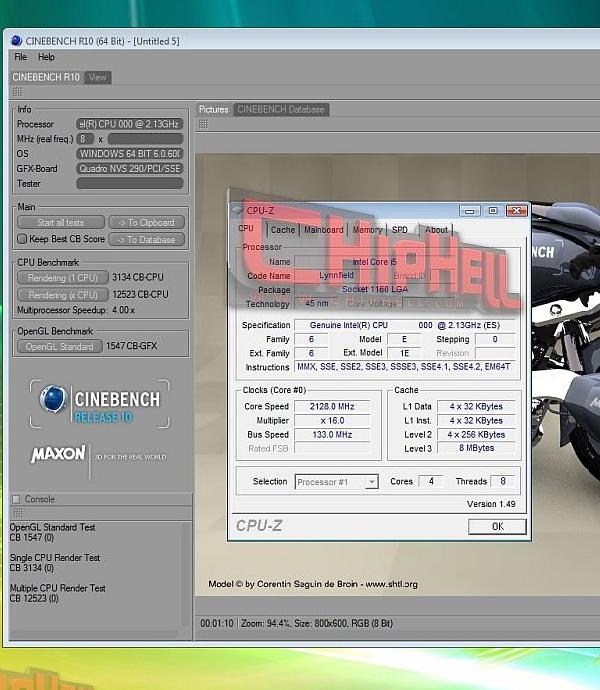Click the console panel vertical scrollbar

click(x=186, y=576)
